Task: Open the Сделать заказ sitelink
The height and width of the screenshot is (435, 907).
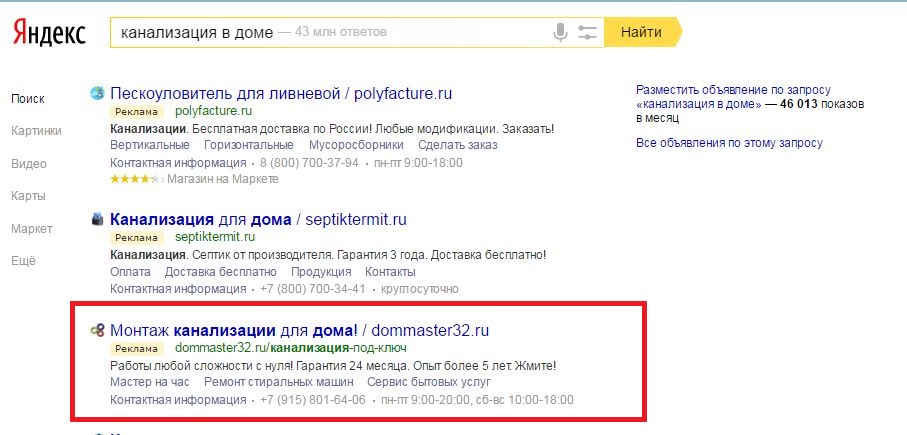Action: [x=458, y=145]
